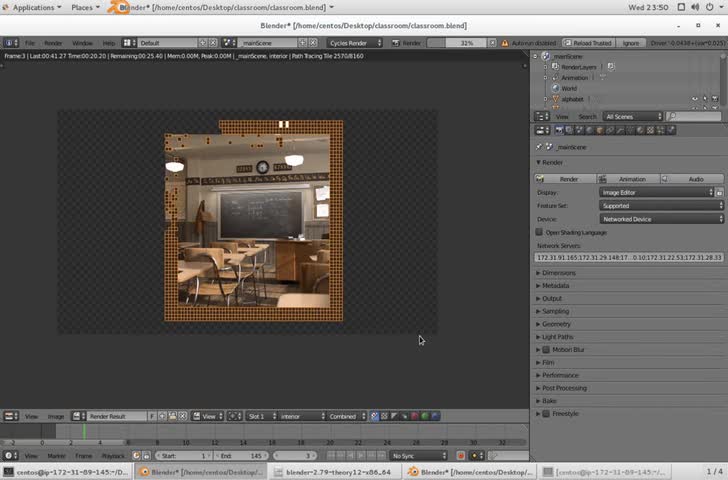
Task: Click the image editor type icon
Action: pyautogui.click(x=11, y=416)
